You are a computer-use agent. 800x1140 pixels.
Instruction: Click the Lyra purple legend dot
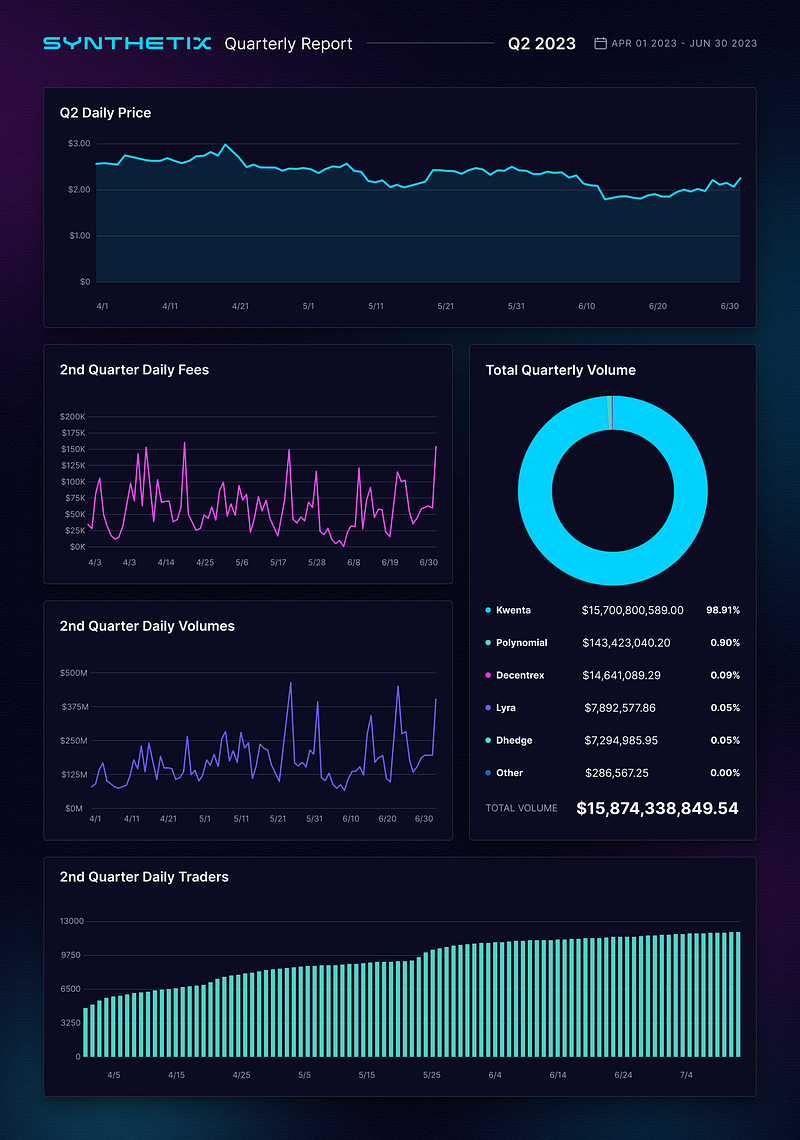[488, 707]
